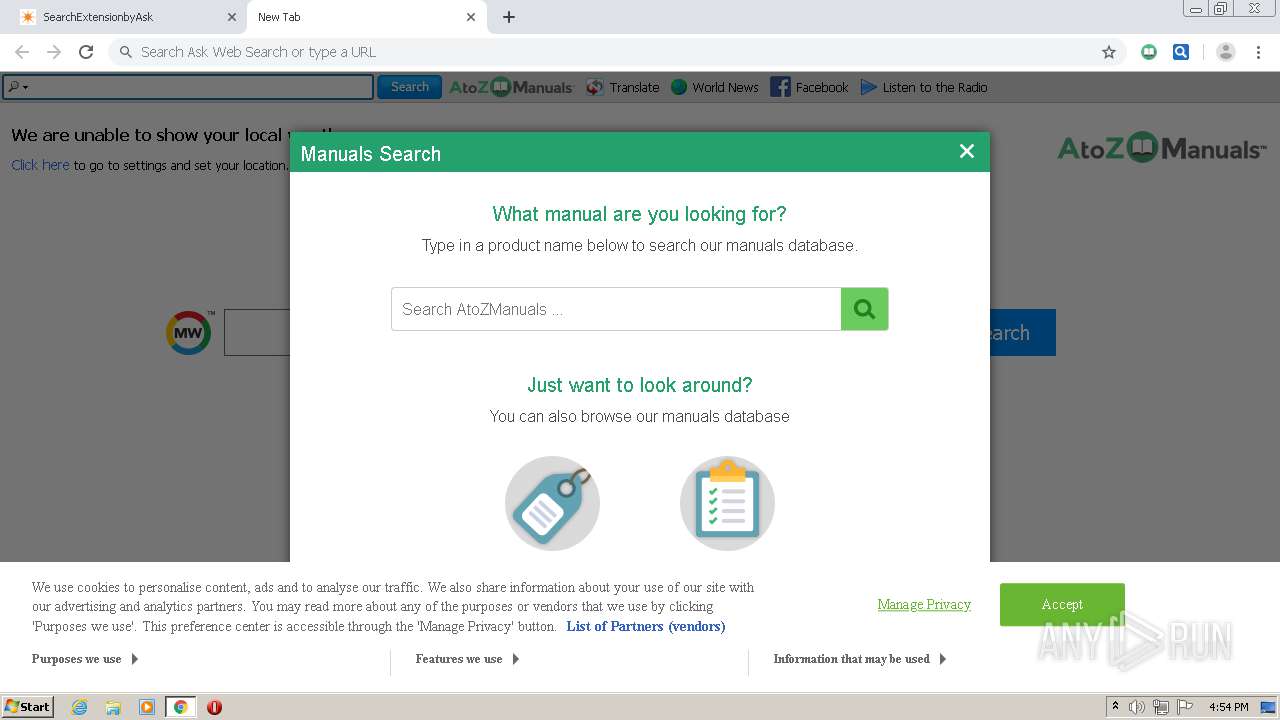Viewport: 1280px width, 720px height.
Task: Open Windows Media Player taskbar icon
Action: click(147, 707)
